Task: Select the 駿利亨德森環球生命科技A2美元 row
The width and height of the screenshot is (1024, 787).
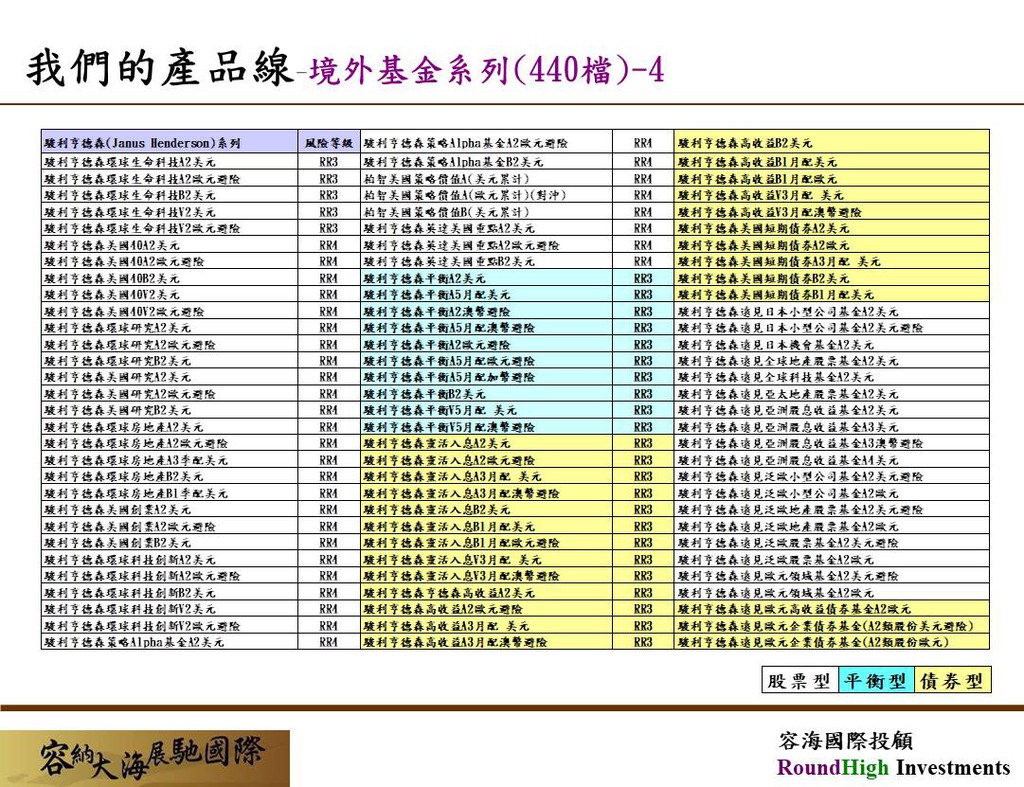Action: 169,161
